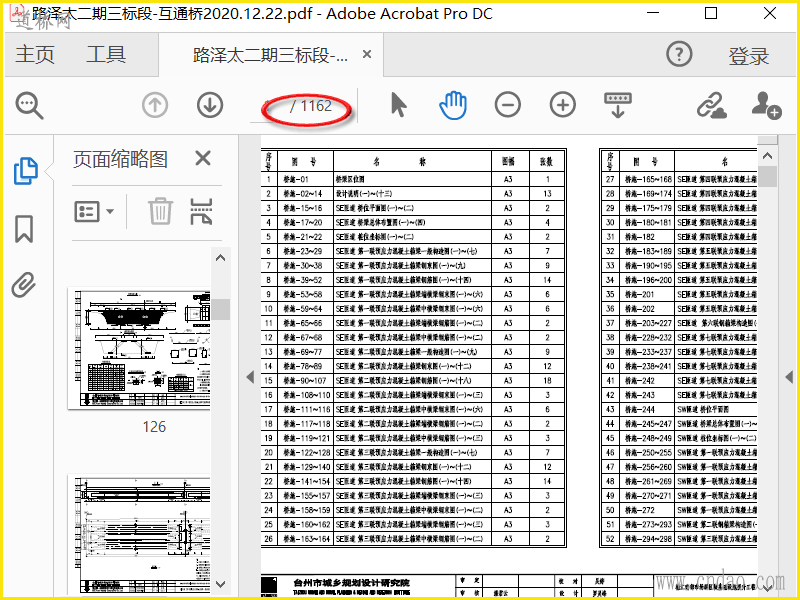Open thumbnail options dropdown menu
Viewport: 800px width, 600px height.
tap(94, 211)
